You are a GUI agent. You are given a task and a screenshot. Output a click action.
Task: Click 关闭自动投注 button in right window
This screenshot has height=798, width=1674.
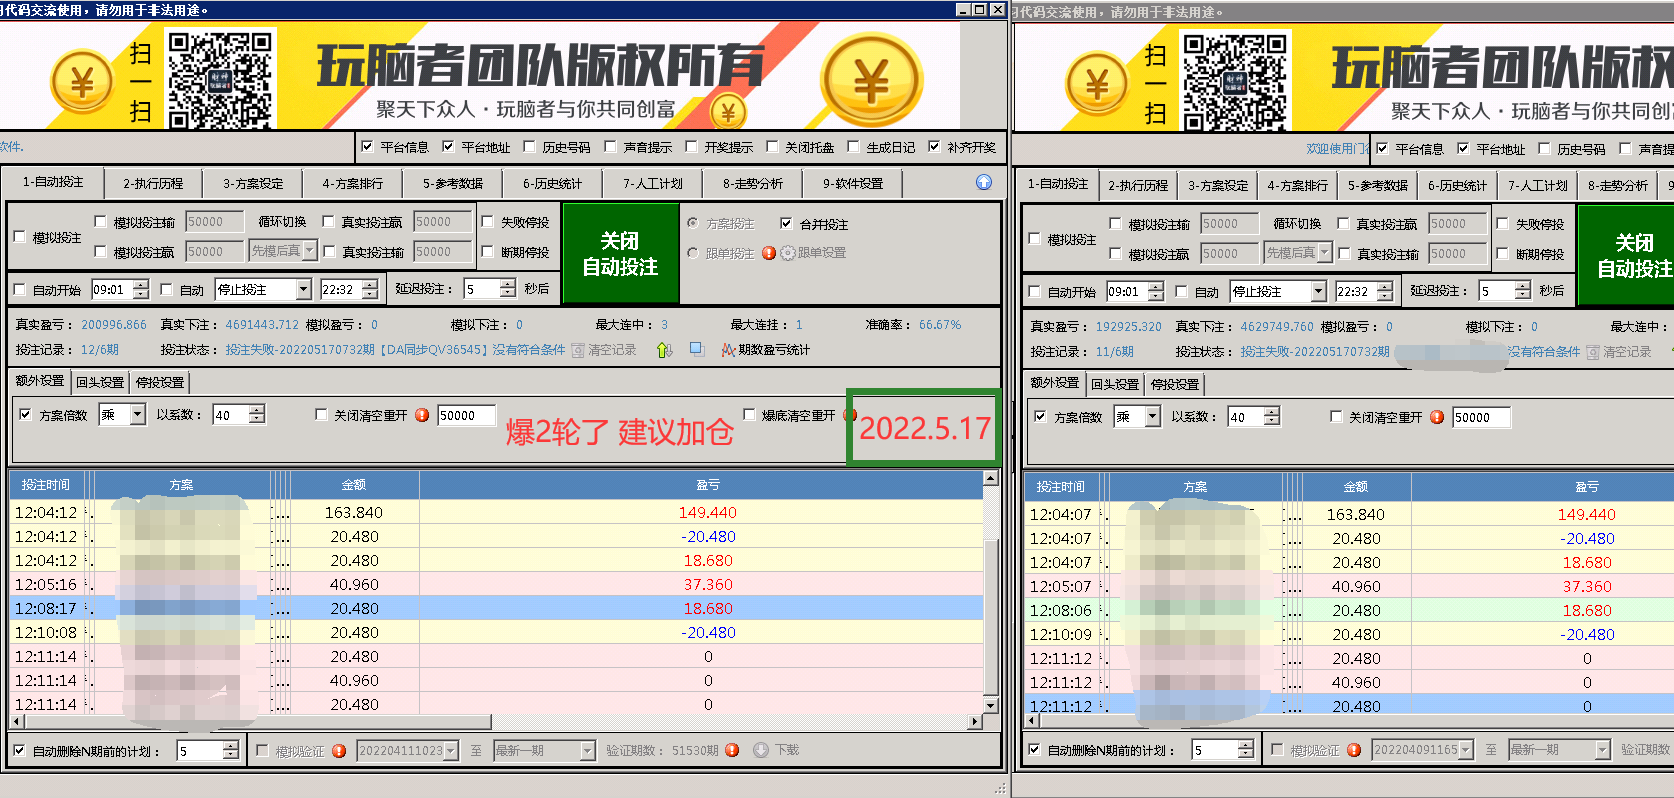point(1628,256)
